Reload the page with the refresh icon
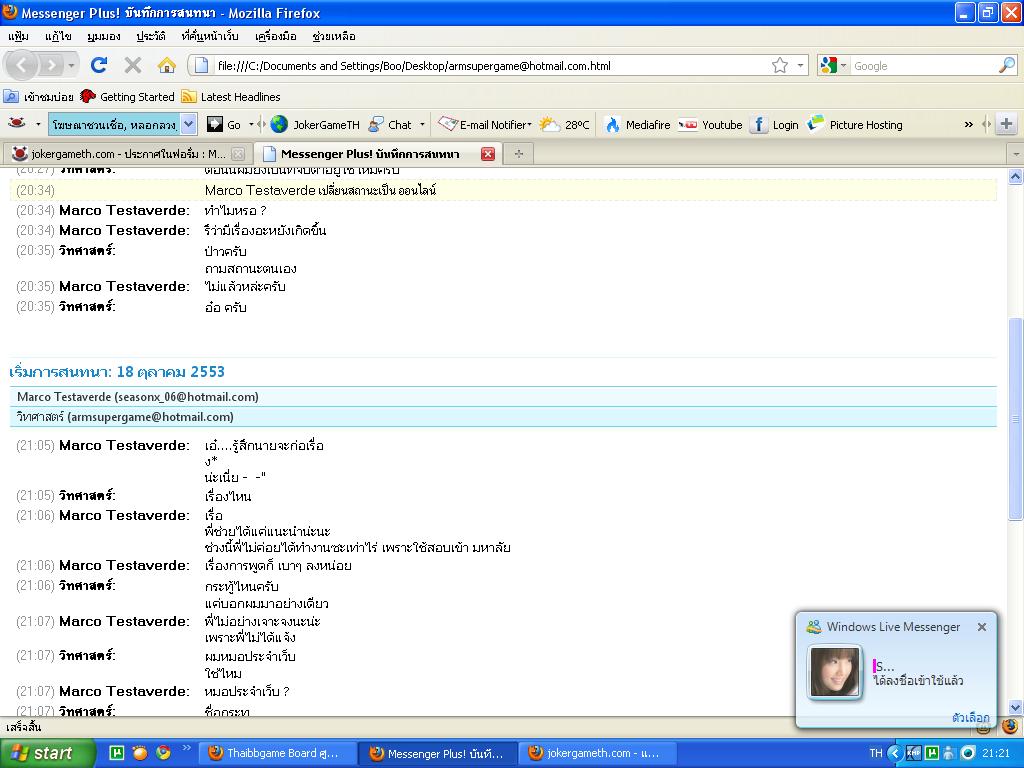The height and width of the screenshot is (768, 1024). pos(99,65)
